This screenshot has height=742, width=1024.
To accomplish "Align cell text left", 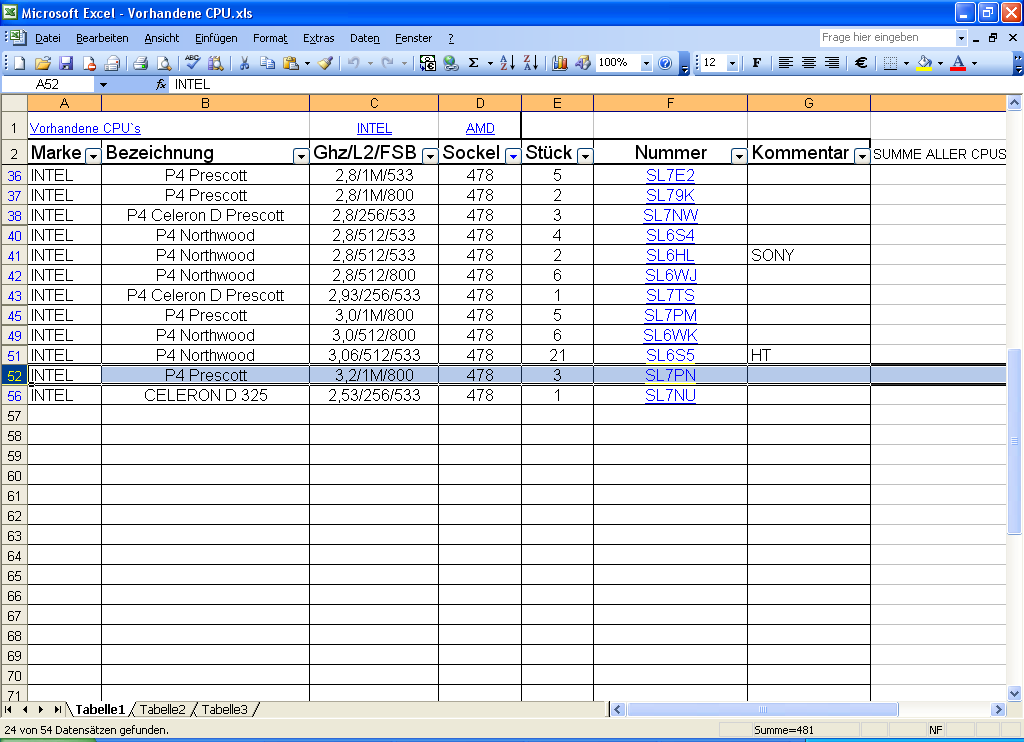I will 786,63.
